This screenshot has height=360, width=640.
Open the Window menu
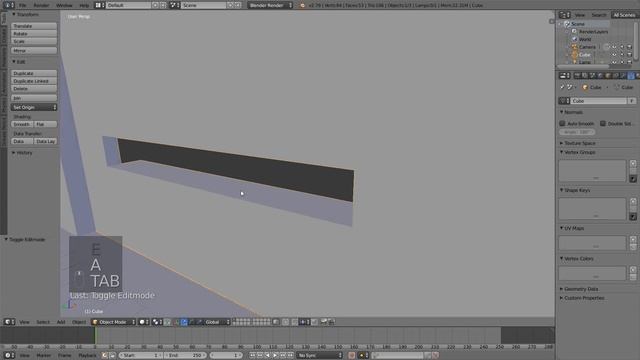(x=64, y=5)
